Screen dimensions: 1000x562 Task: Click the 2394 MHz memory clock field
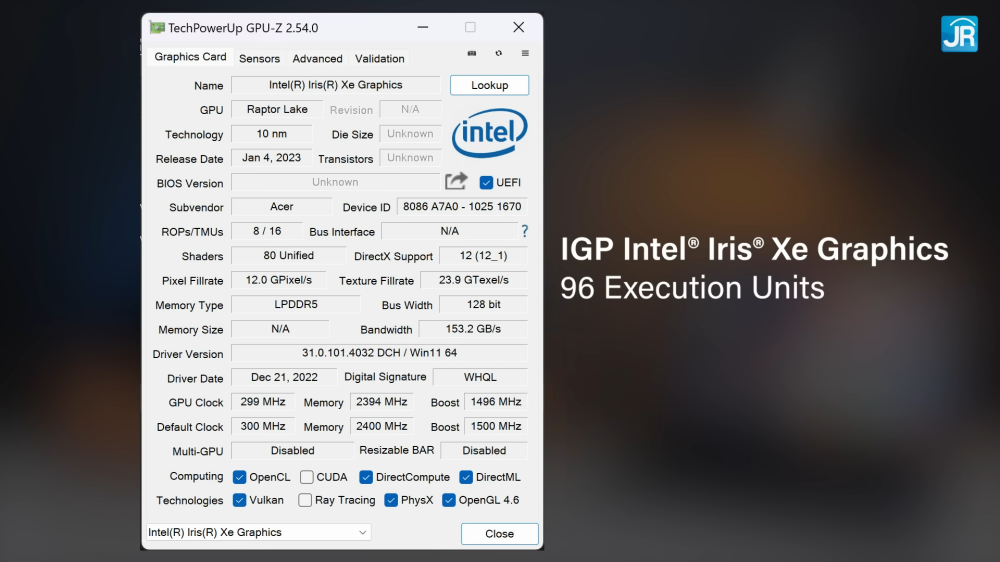click(382, 402)
